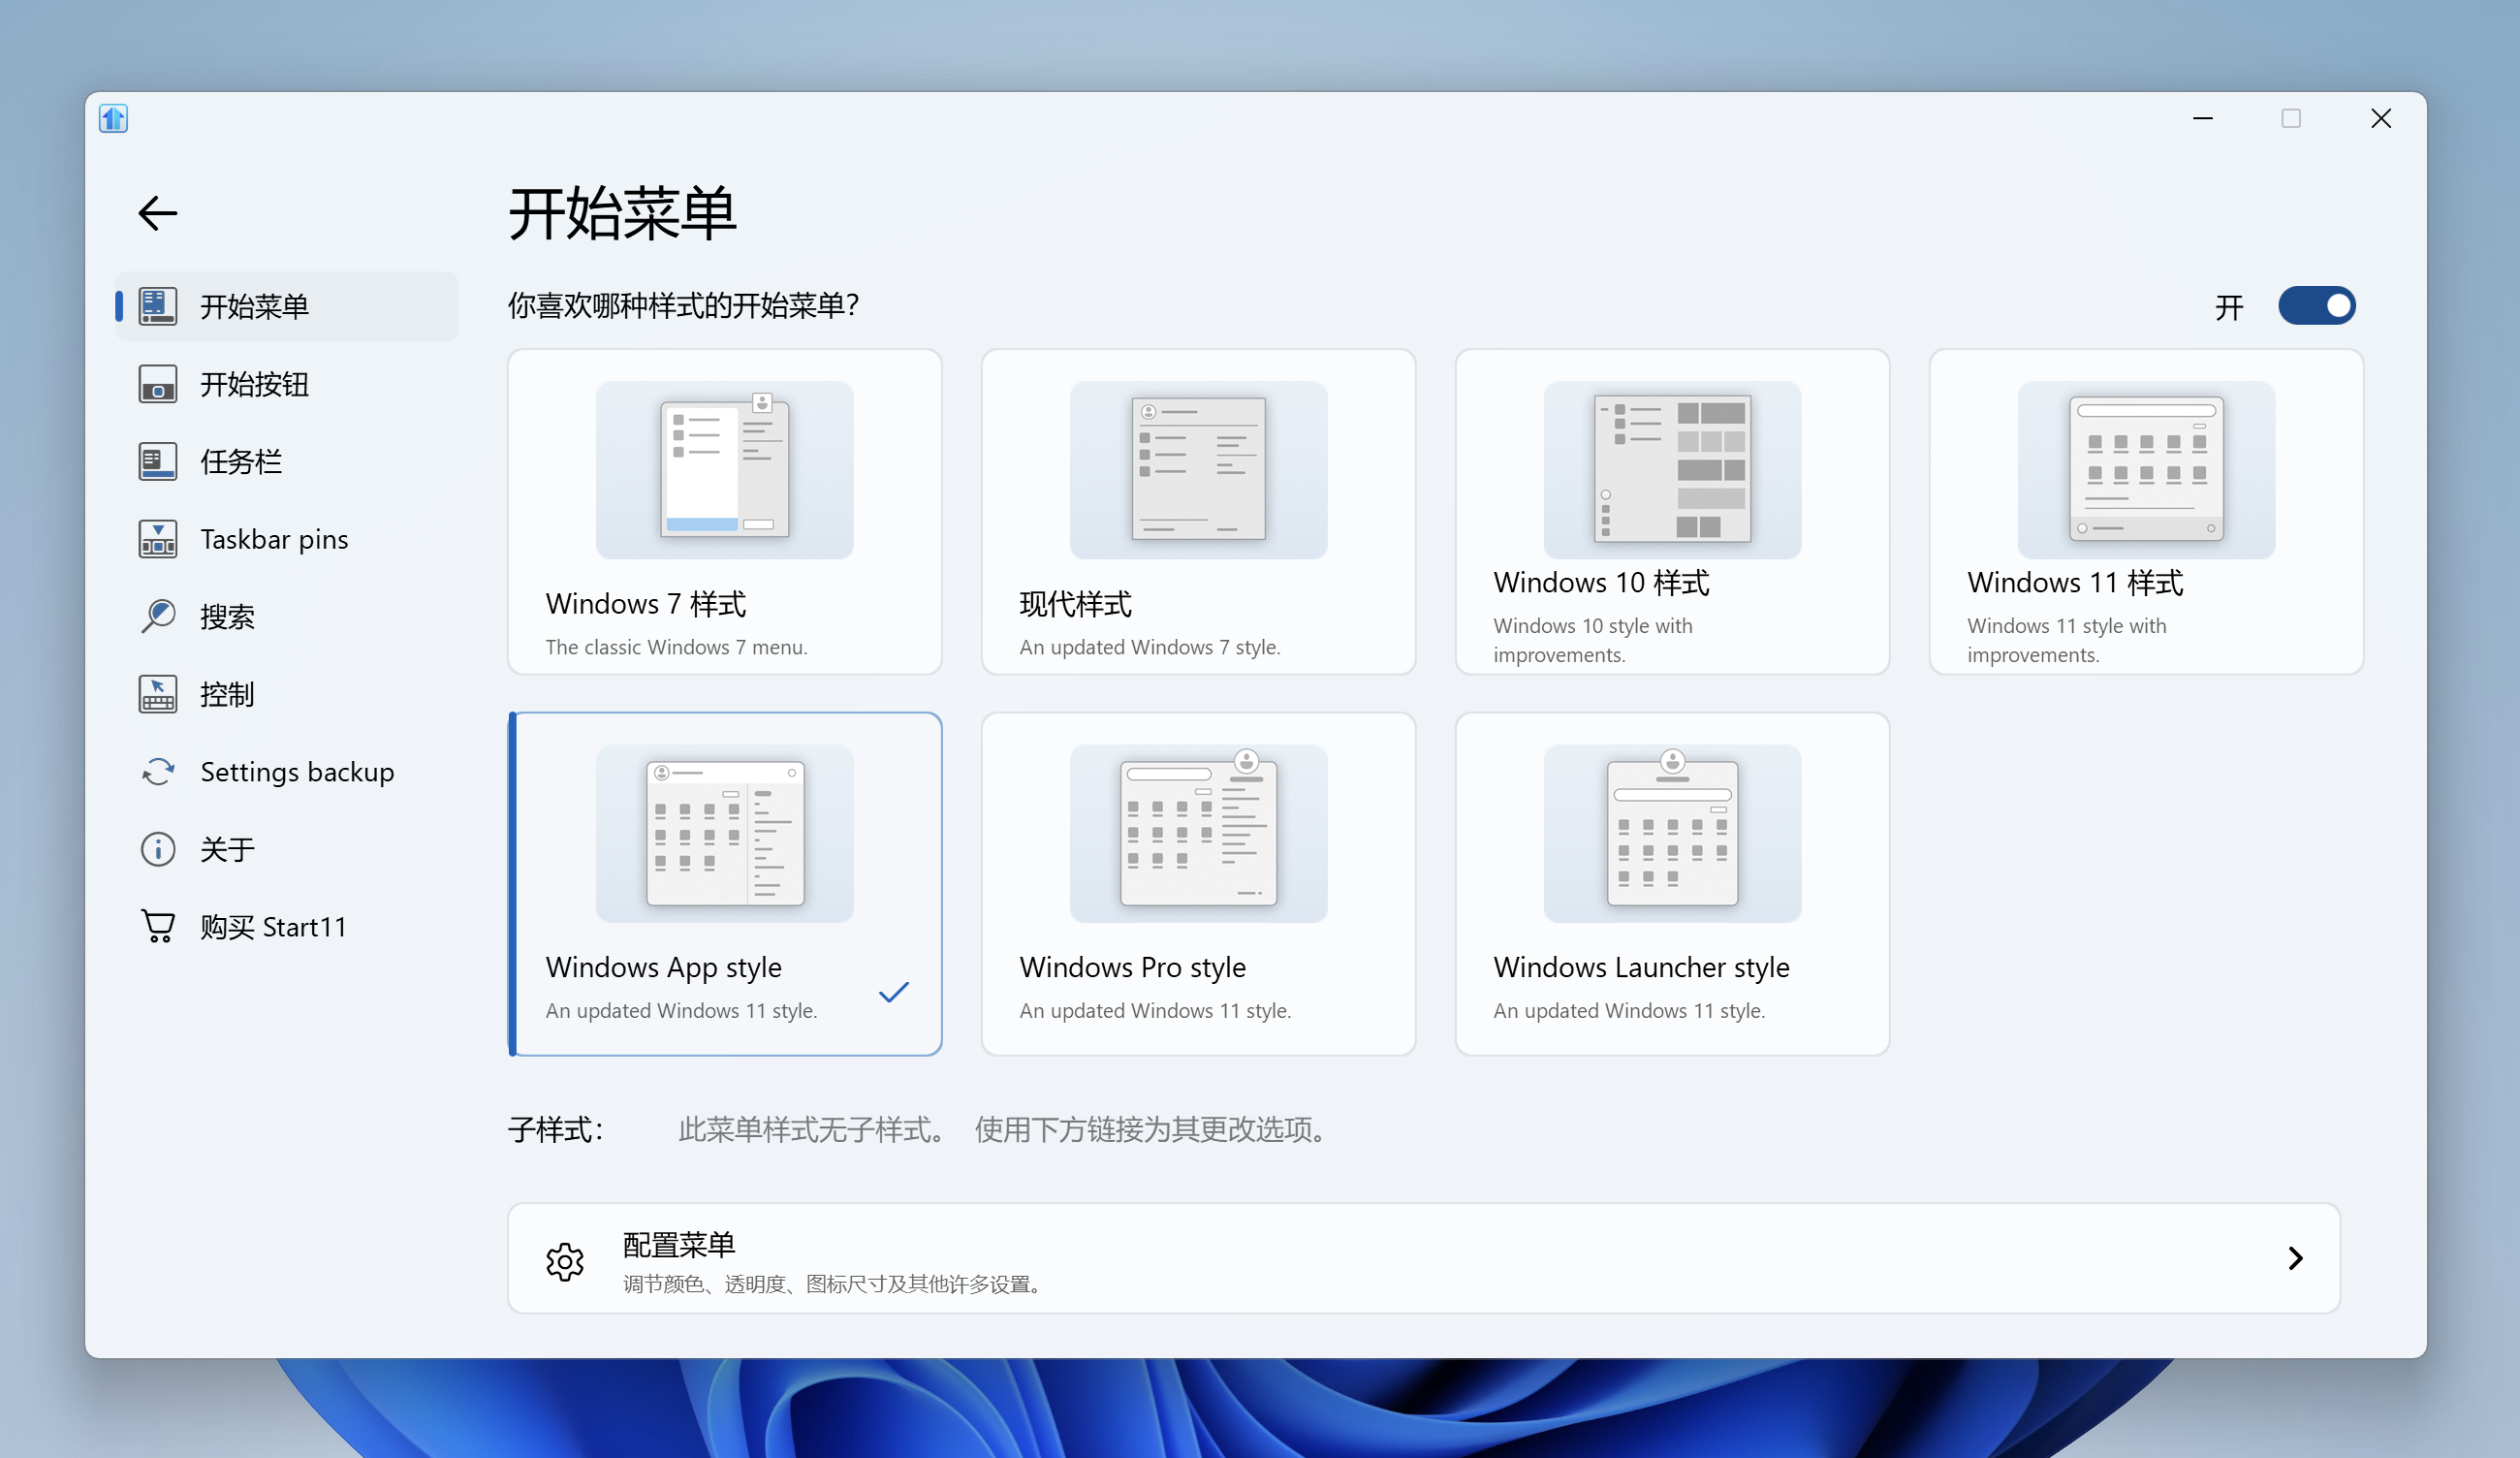
Task: Click the 配置菜单 gear icon
Action: 564,1261
